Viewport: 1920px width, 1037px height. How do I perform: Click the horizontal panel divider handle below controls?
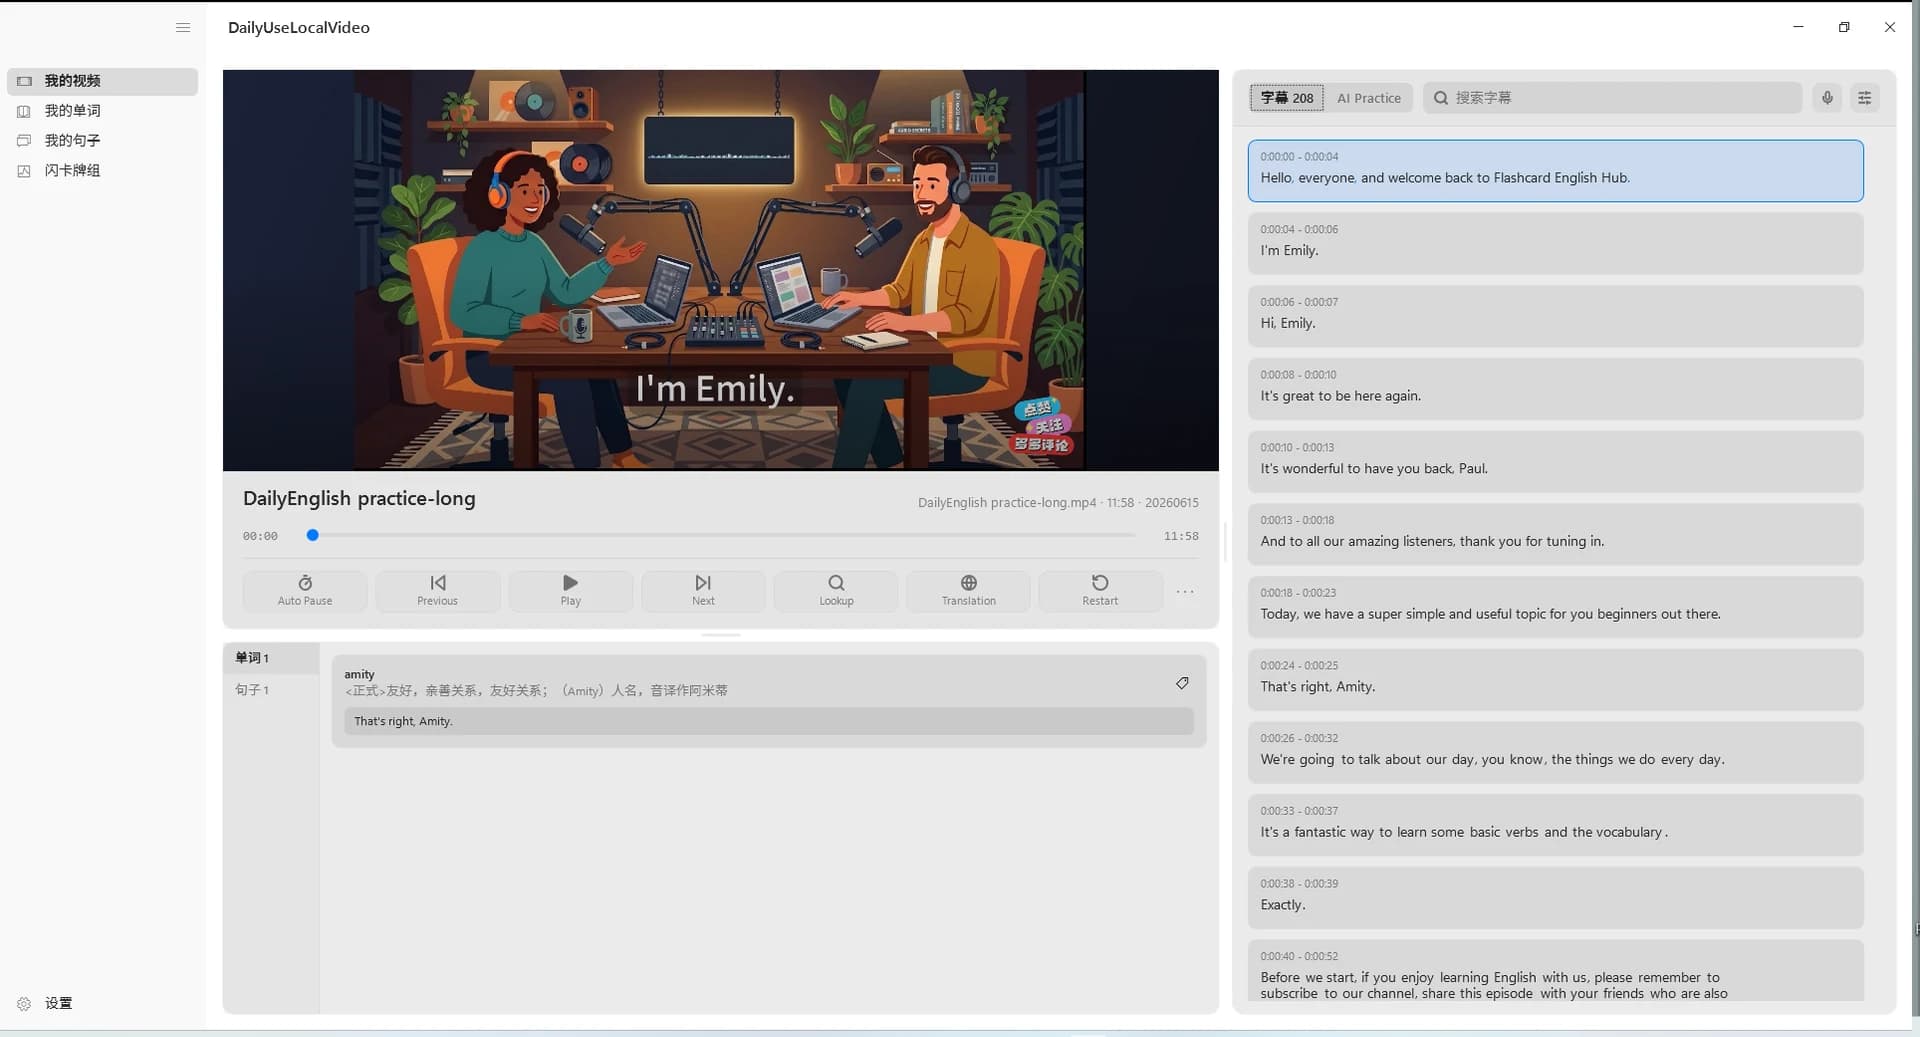pos(721,635)
